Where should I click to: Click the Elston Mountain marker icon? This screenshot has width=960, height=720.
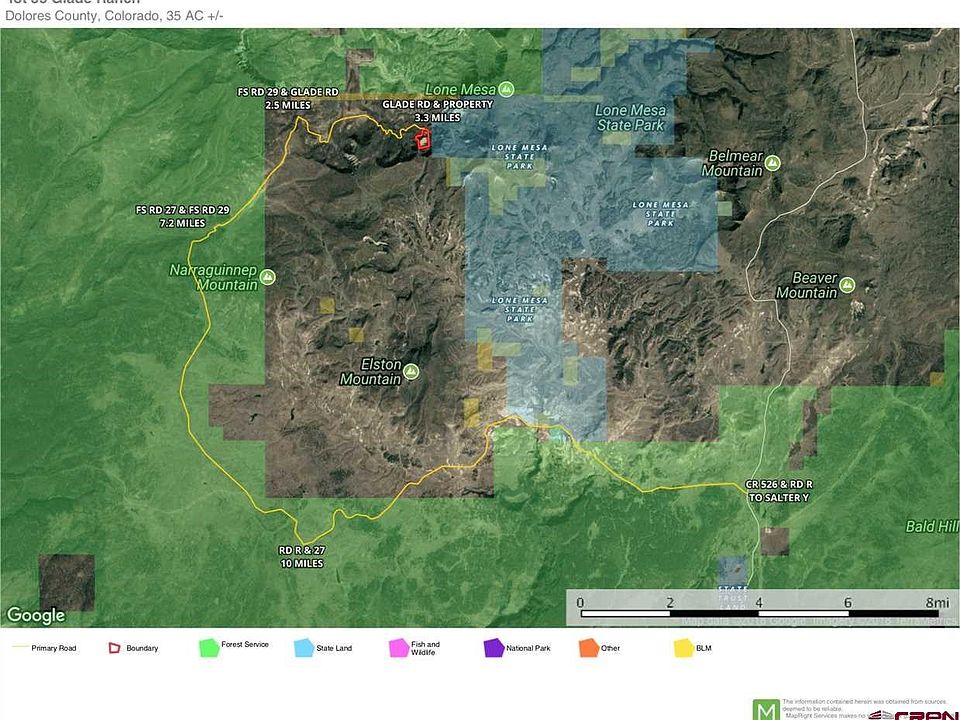click(411, 371)
